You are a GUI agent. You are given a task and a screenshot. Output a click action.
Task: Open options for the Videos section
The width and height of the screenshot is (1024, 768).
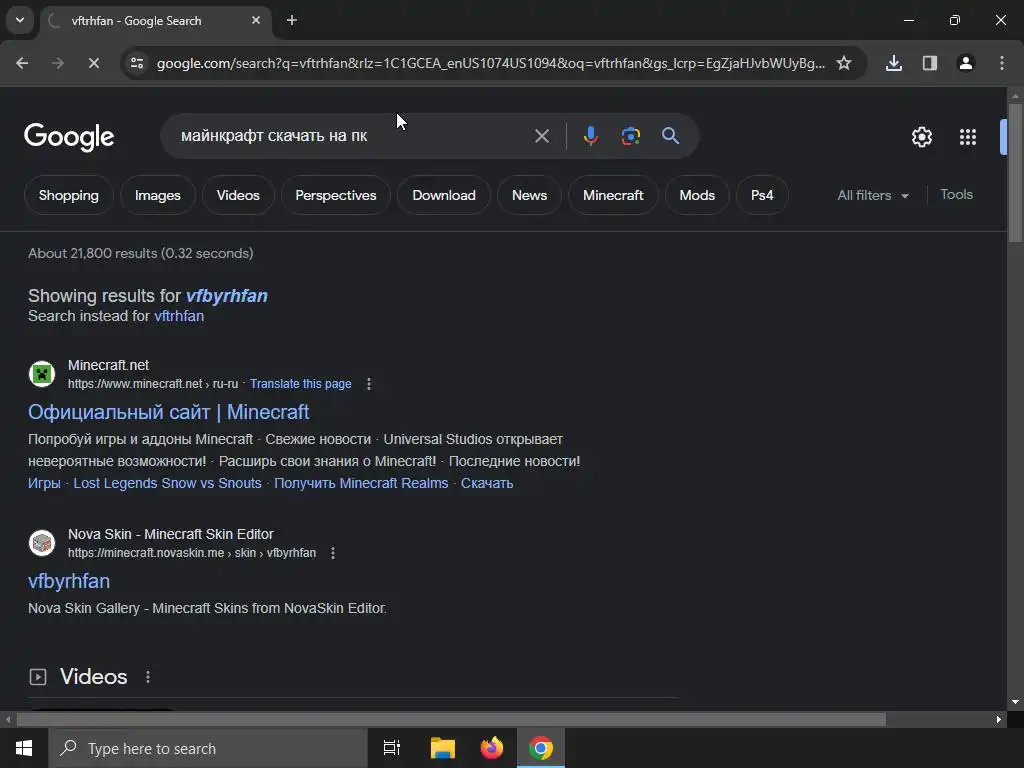click(148, 677)
